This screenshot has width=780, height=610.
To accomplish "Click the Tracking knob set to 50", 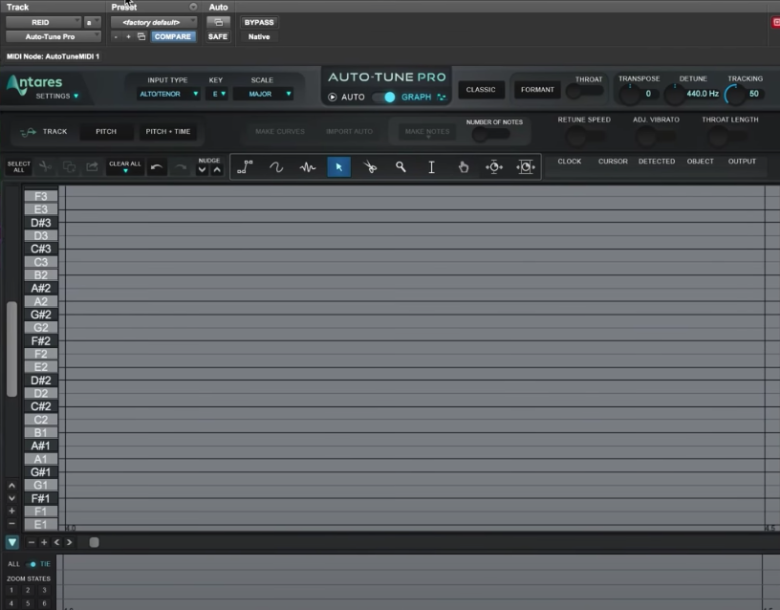I will tap(735, 95).
